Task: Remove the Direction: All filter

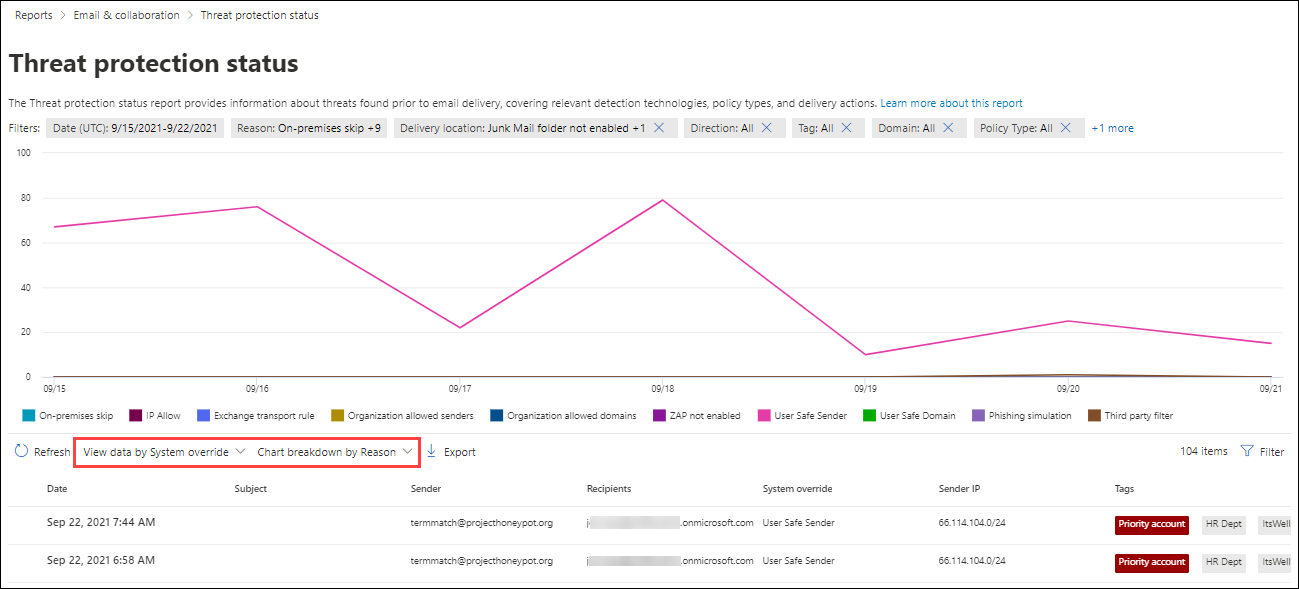Action: pos(767,128)
